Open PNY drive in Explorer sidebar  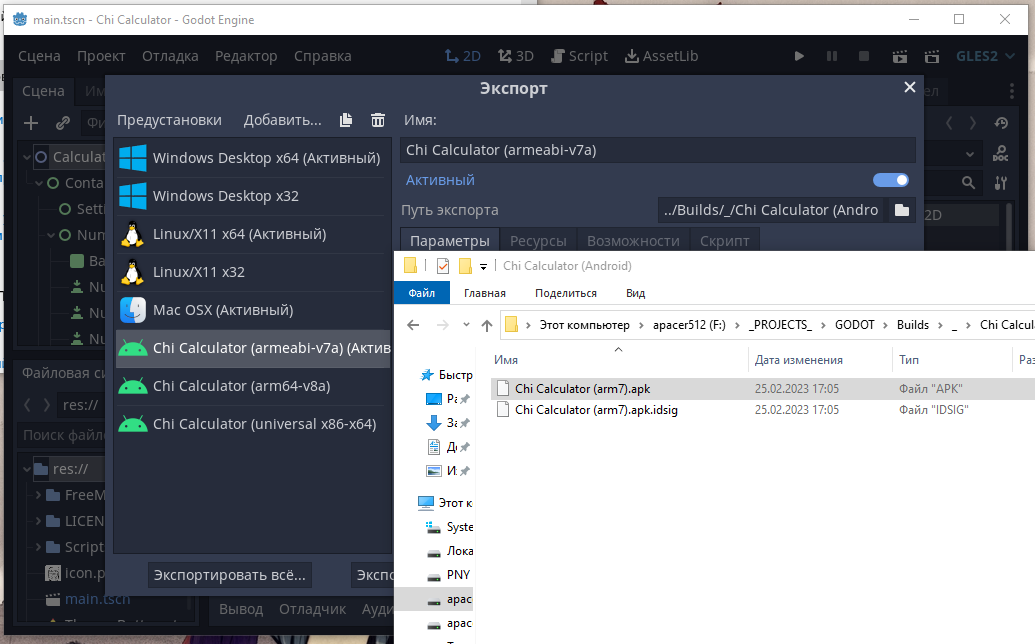click(451, 575)
